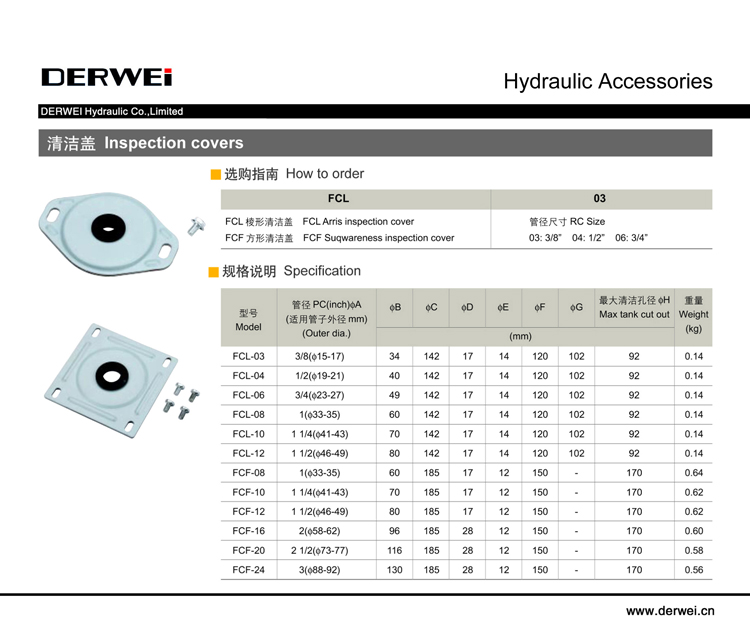Click the black grommet on the arris cover
Image resolution: width=750 pixels, height=632 pixels.
(105, 228)
